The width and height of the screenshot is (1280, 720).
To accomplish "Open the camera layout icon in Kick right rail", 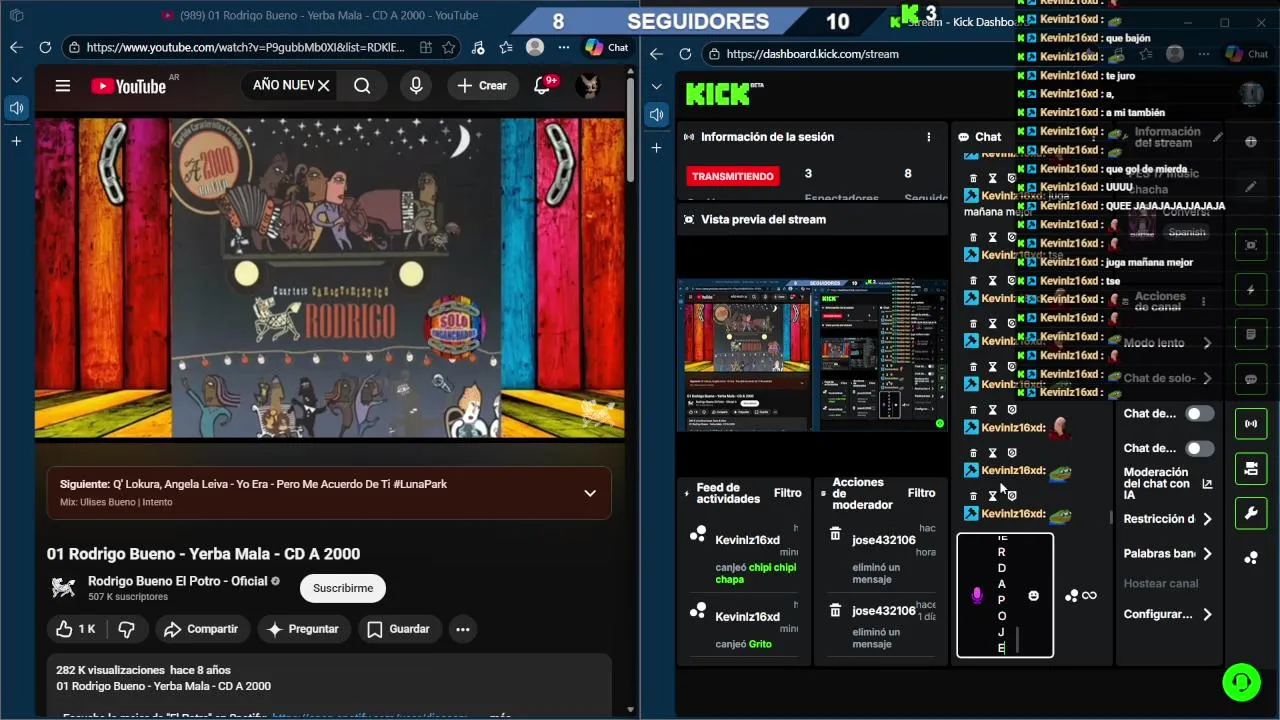I will 1250,468.
